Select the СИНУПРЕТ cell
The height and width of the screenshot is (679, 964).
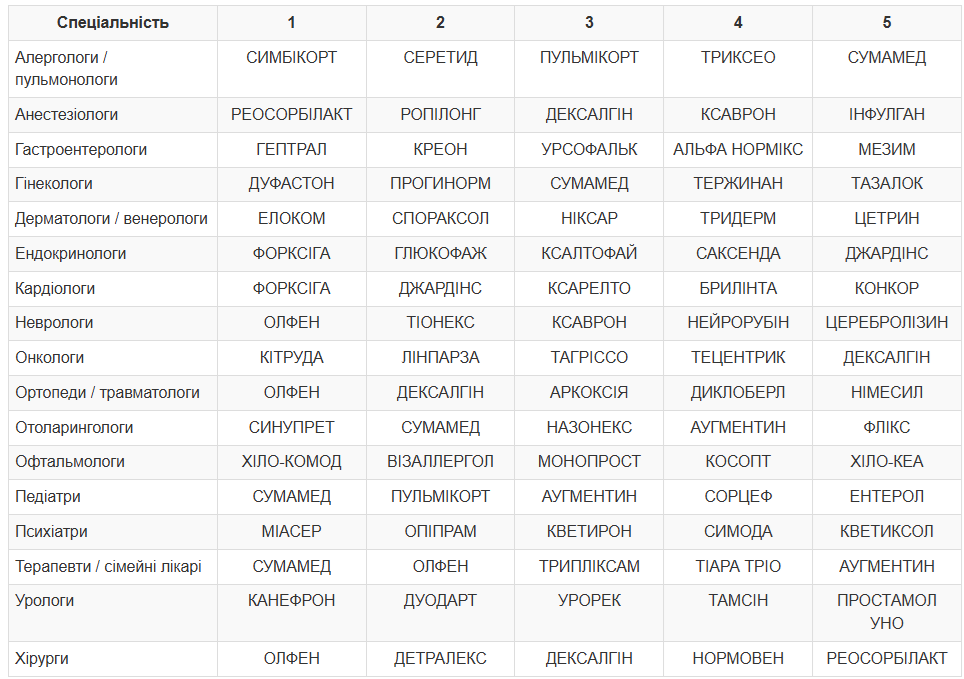click(291, 427)
